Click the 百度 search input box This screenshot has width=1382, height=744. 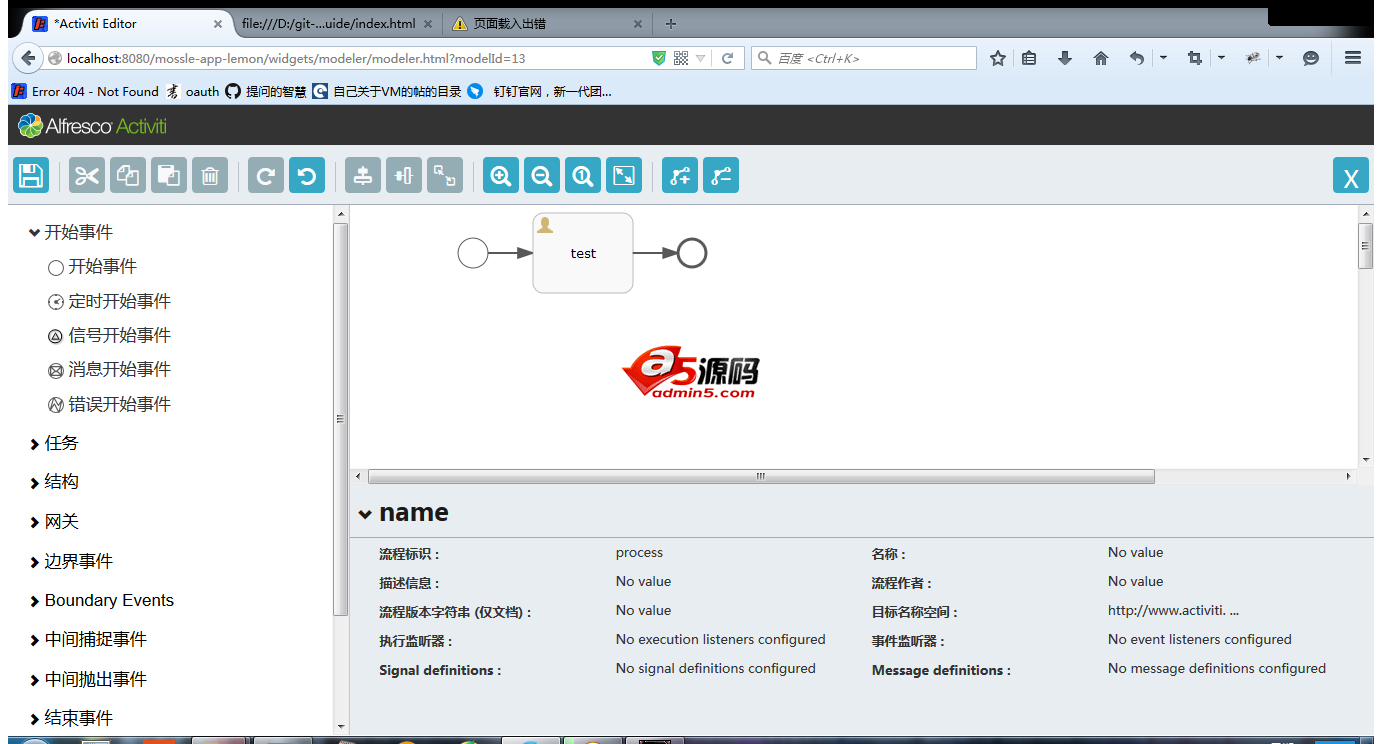point(872,58)
